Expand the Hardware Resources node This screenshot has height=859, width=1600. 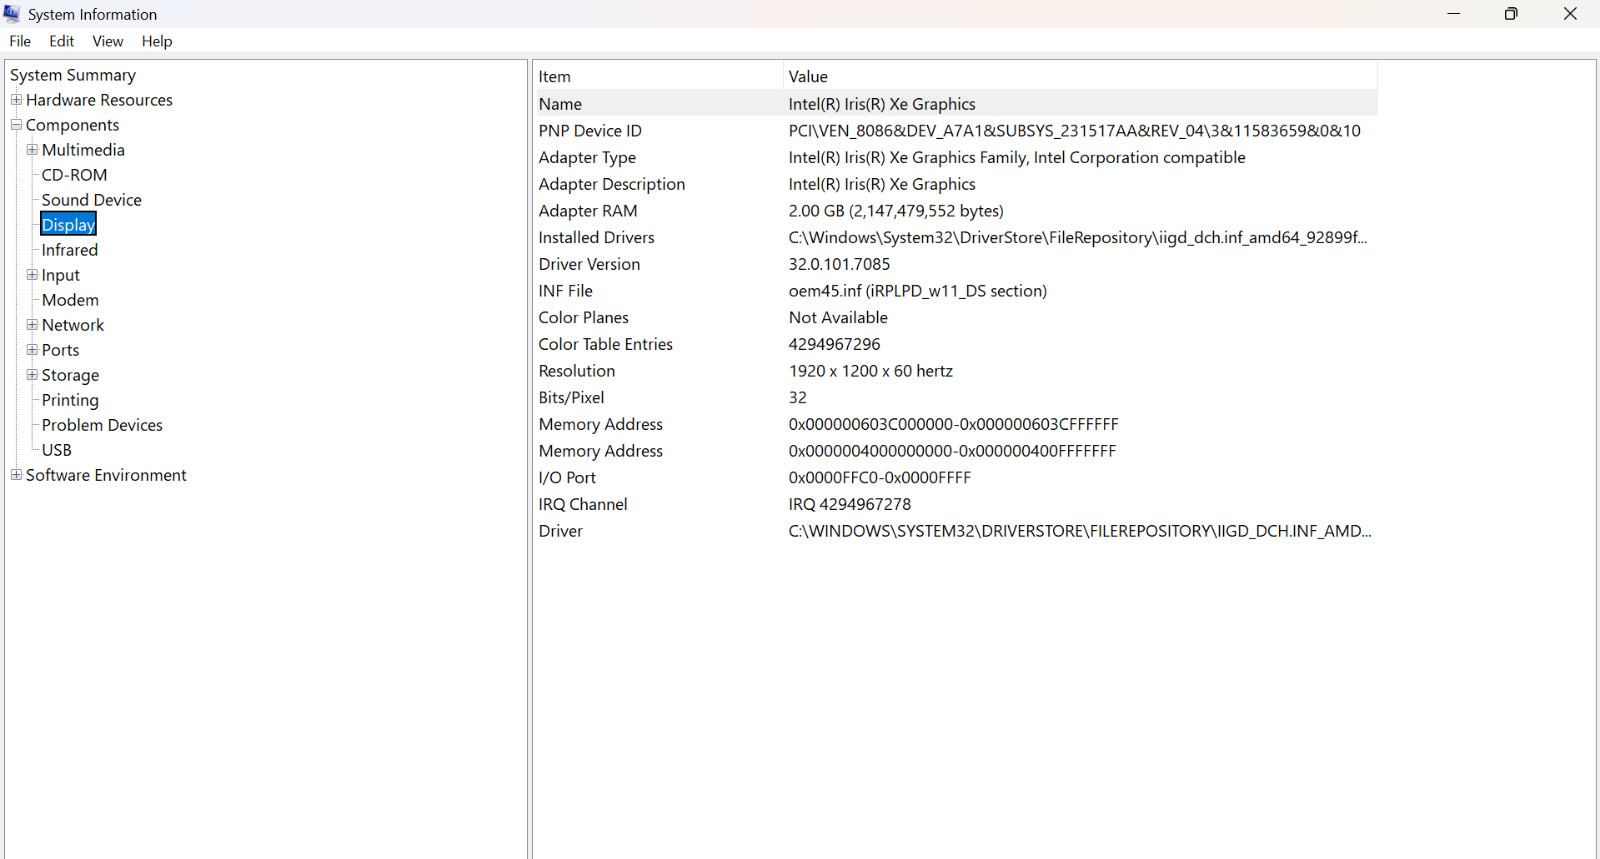16,100
